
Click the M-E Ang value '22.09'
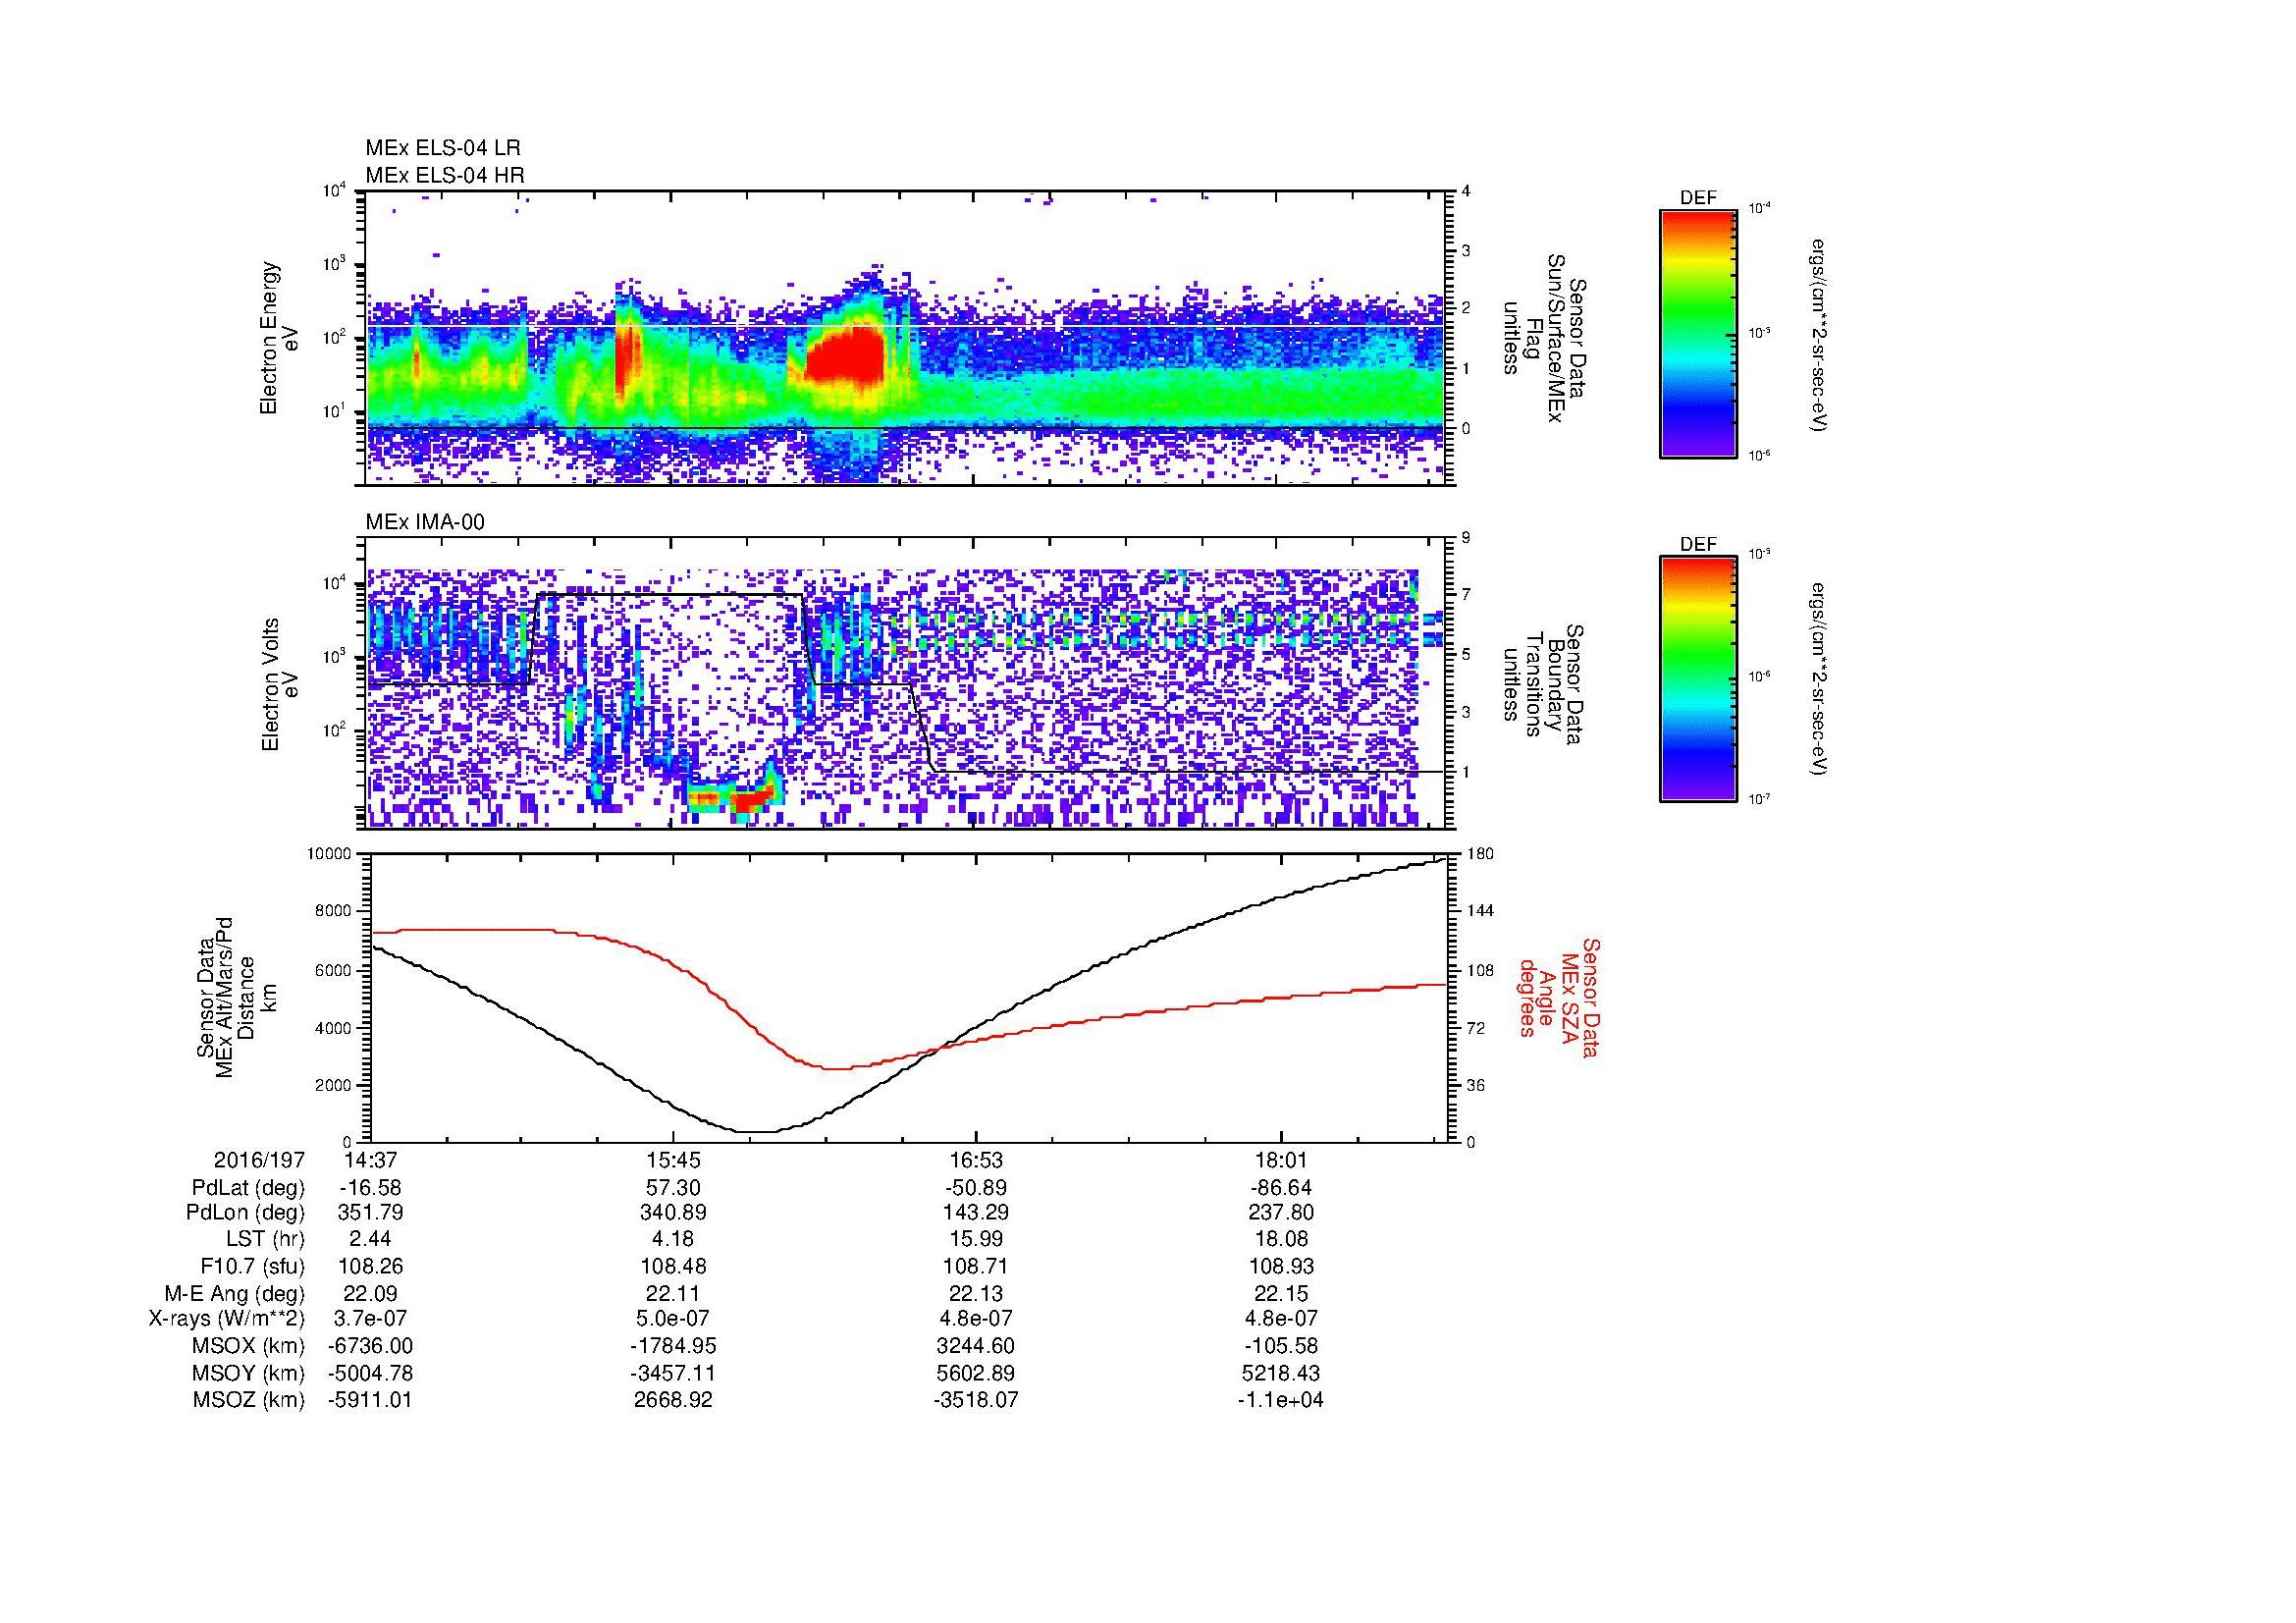click(x=370, y=1293)
